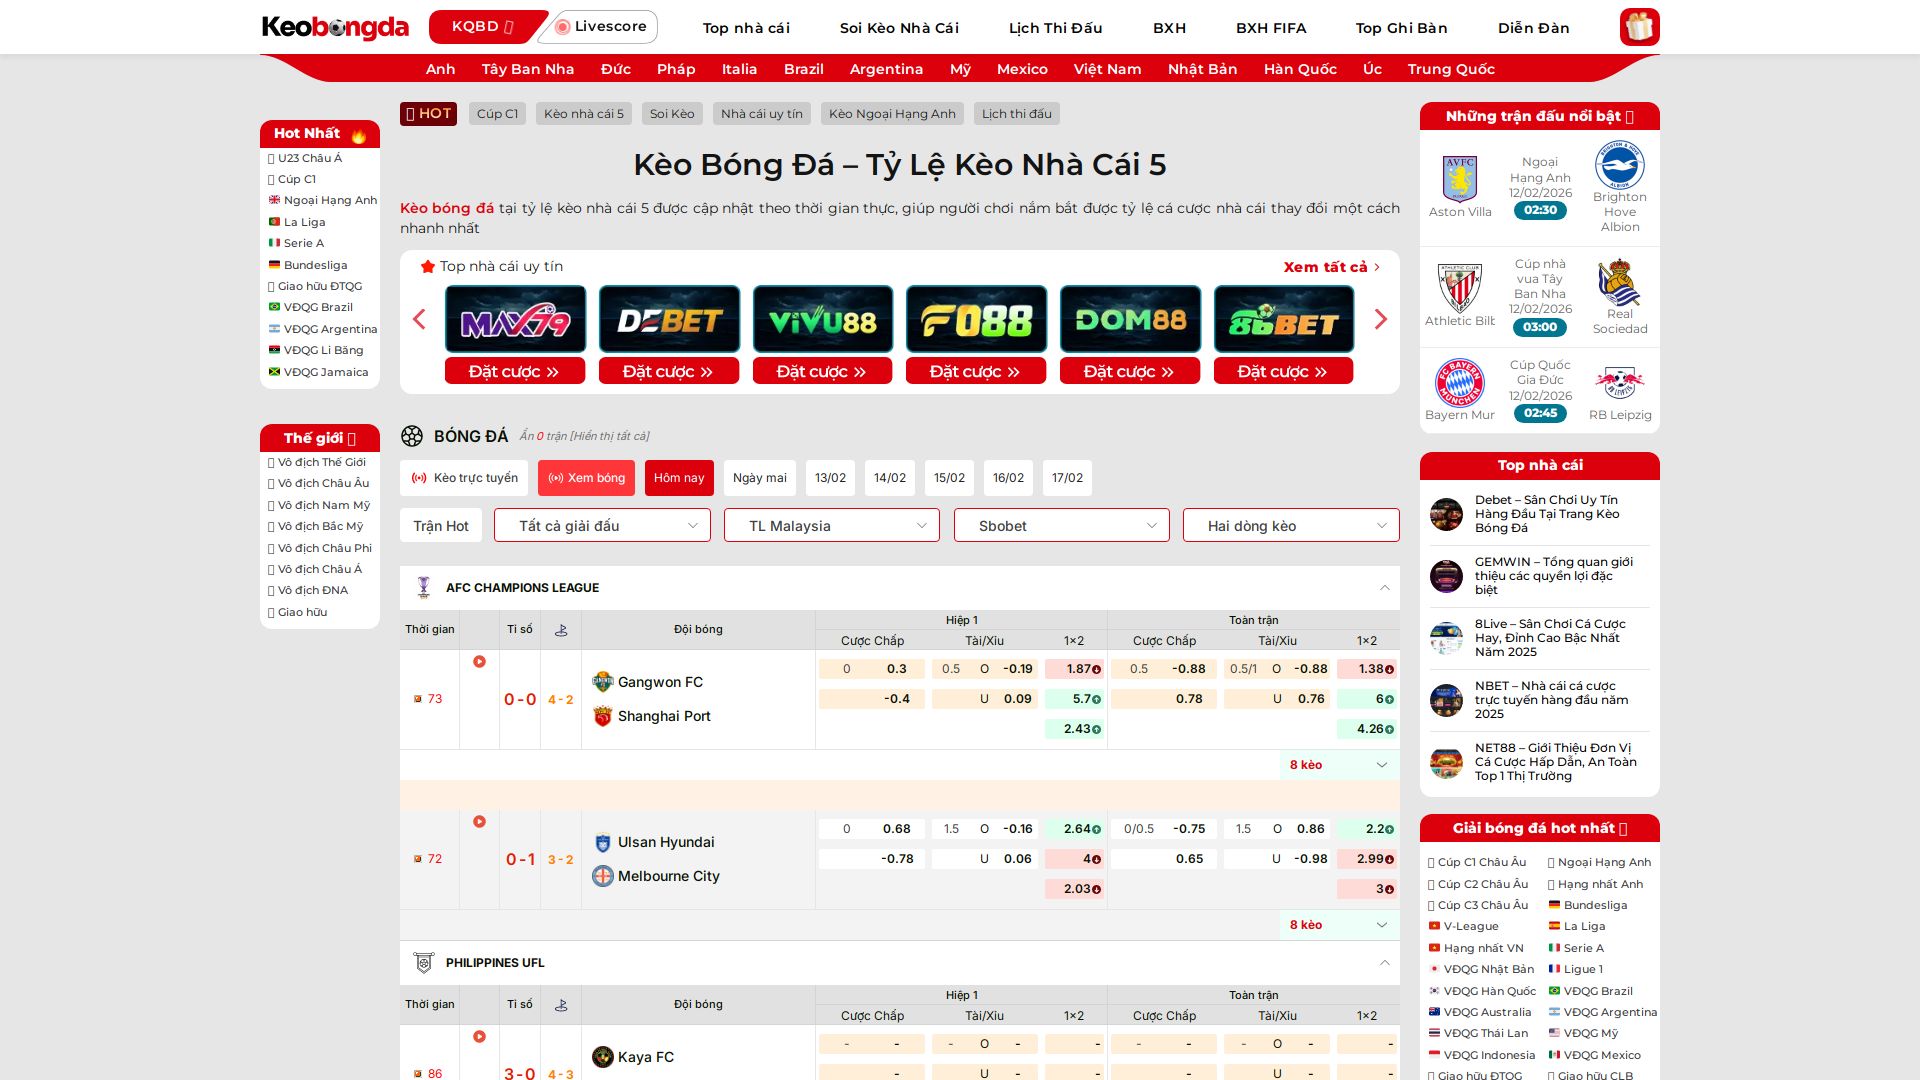The width and height of the screenshot is (1920, 1080).
Task: Click the Bayern Munich club crest
Action: (x=1459, y=382)
